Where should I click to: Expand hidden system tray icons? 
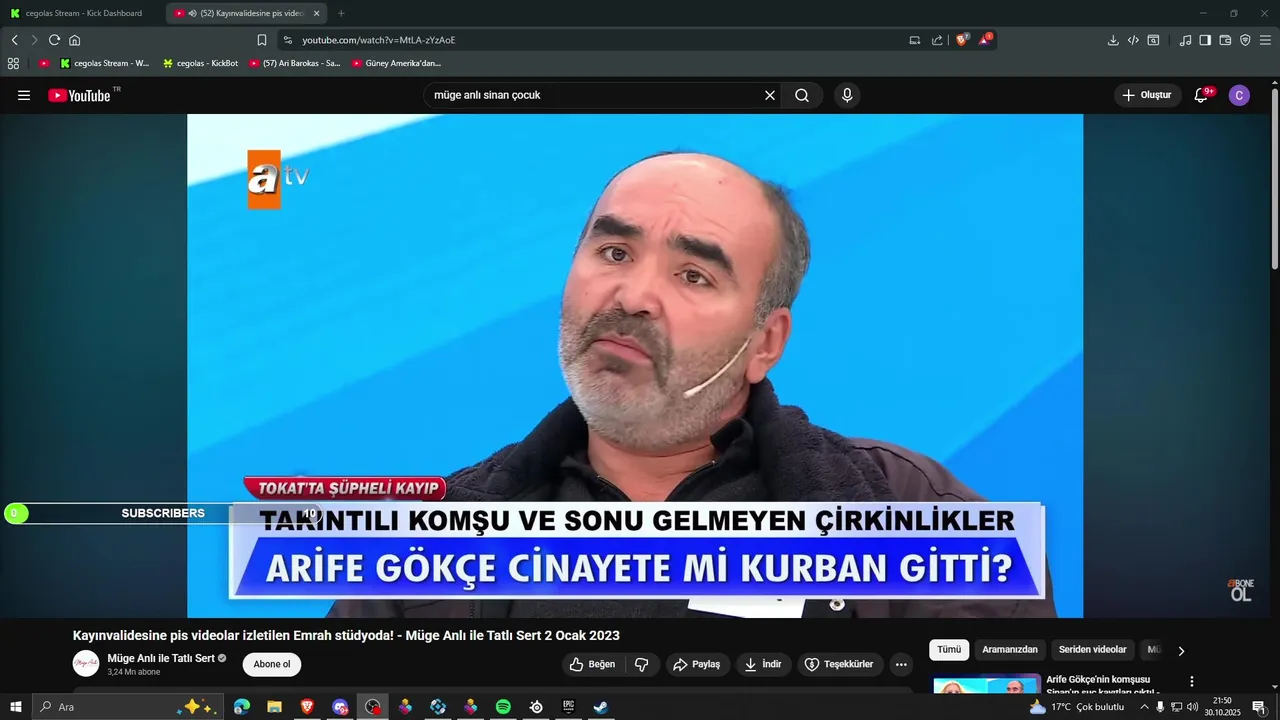coord(1144,707)
